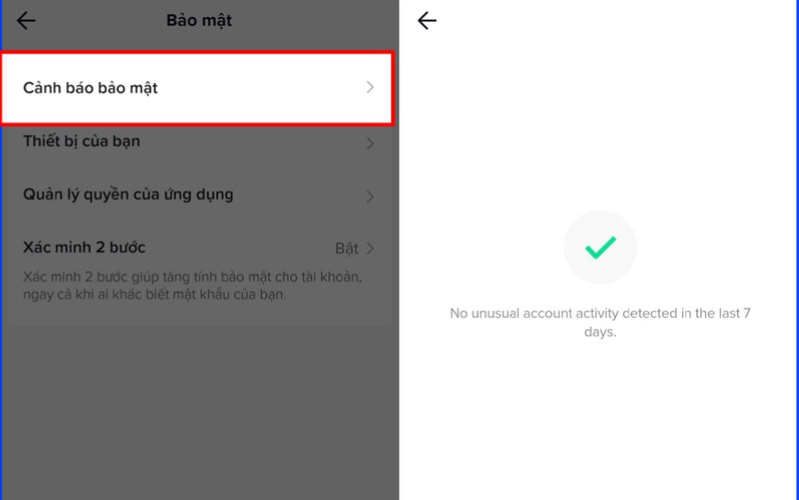799x500 pixels.
Task: Open the chevron next to Thiết bị của bạn
Action: (370, 144)
